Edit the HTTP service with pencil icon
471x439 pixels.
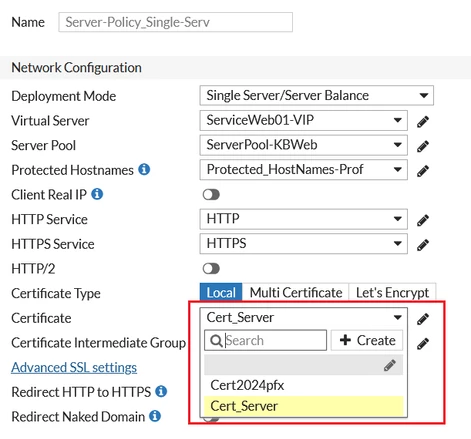(423, 220)
